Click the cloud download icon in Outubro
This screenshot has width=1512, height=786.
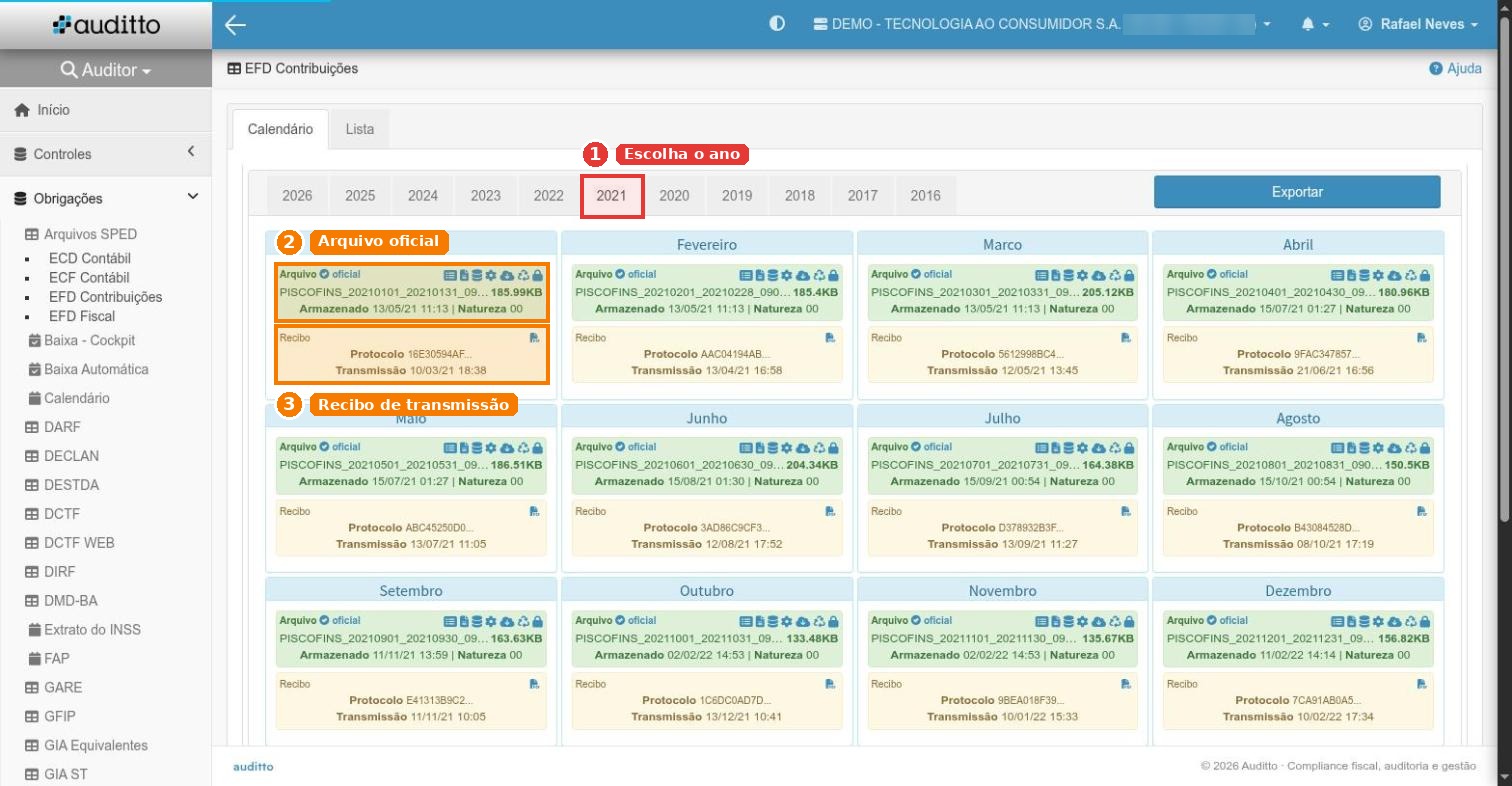(802, 620)
